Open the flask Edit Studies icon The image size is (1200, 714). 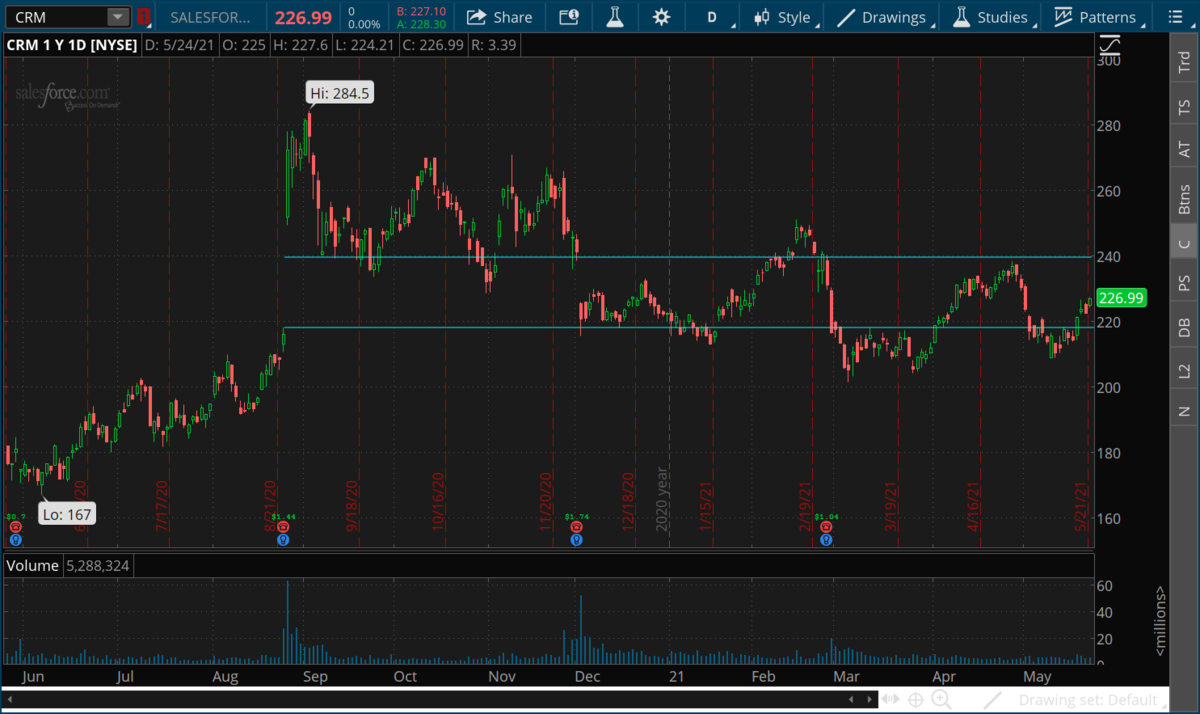(x=614, y=17)
